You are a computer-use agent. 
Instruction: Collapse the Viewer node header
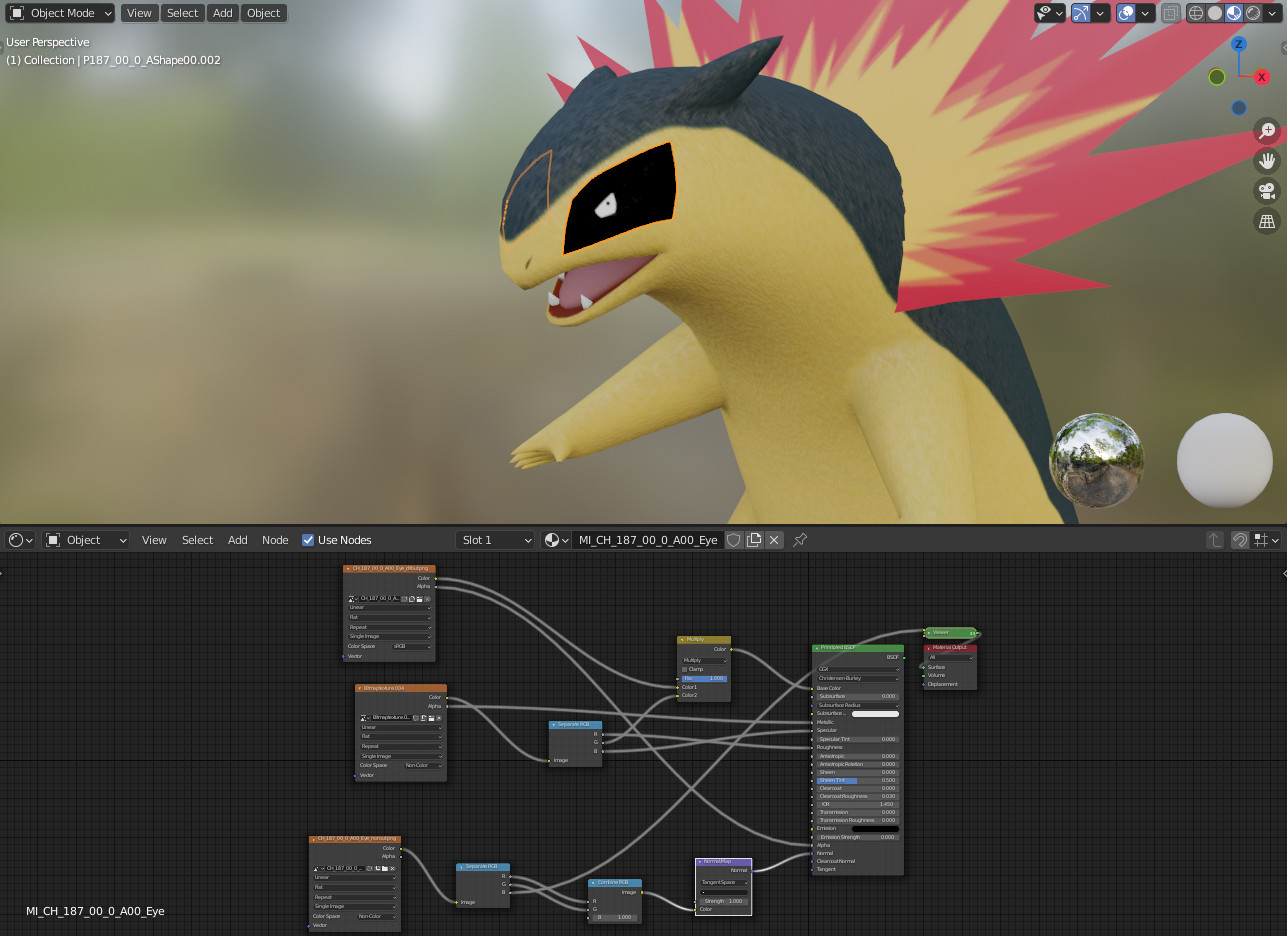tap(929, 632)
